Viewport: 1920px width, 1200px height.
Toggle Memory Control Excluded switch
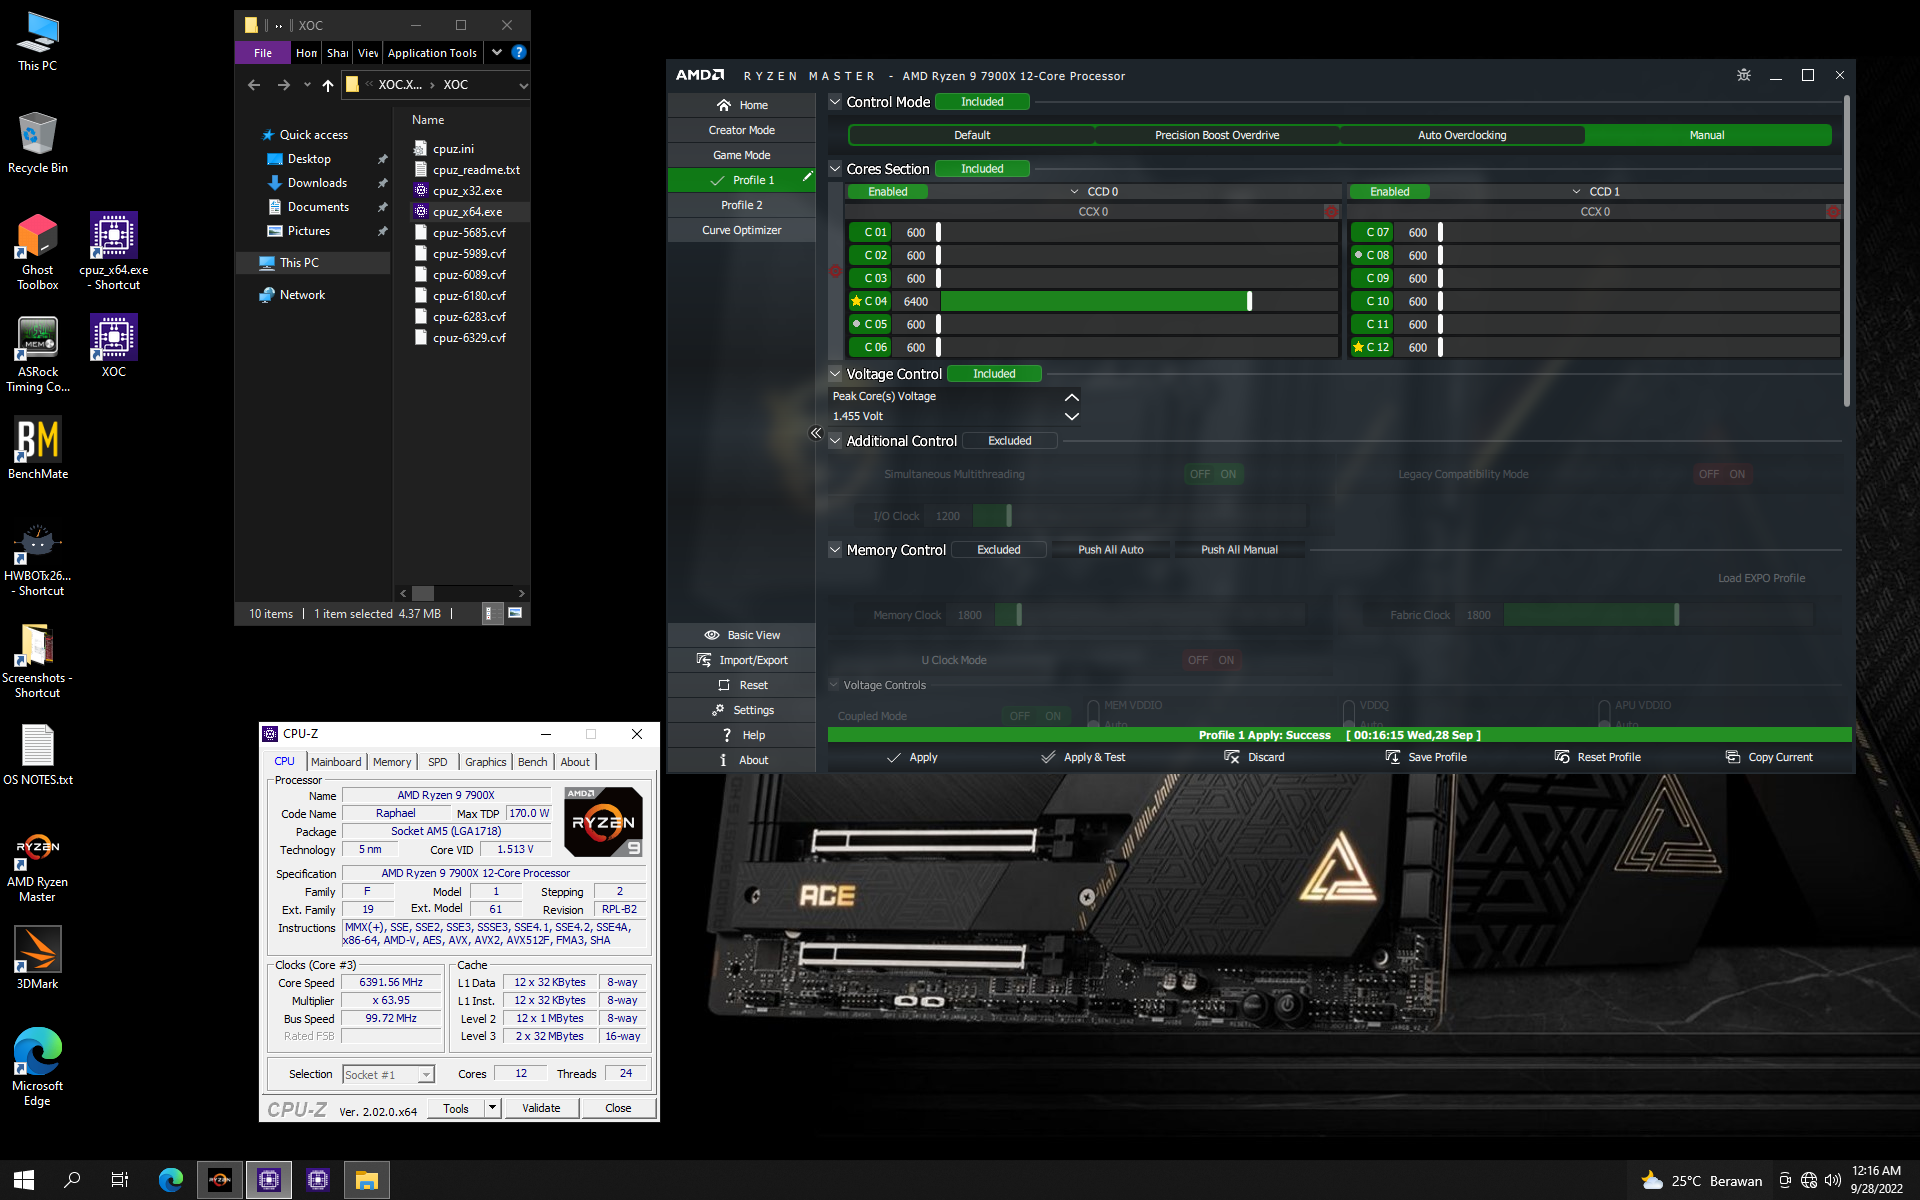point(999,550)
